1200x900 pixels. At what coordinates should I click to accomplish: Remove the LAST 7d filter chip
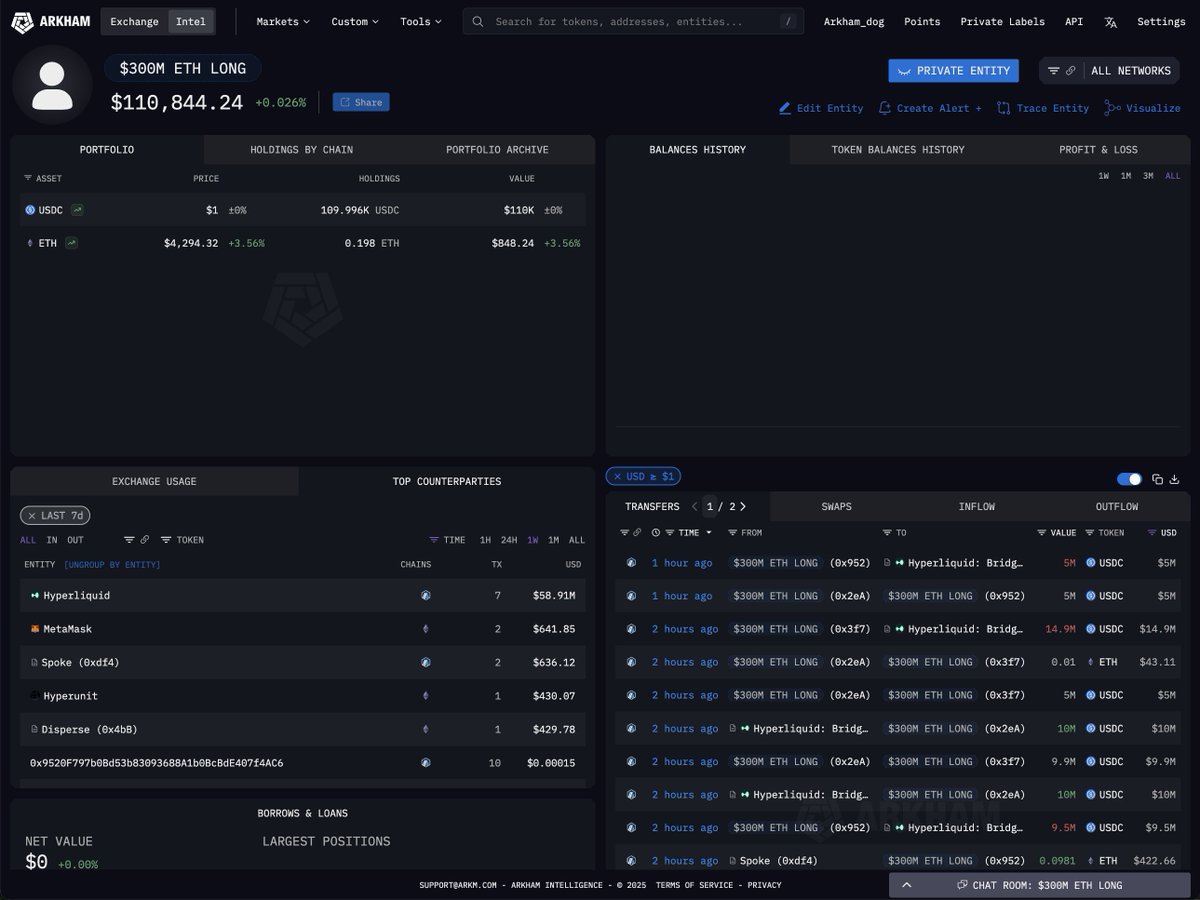tap(32, 516)
